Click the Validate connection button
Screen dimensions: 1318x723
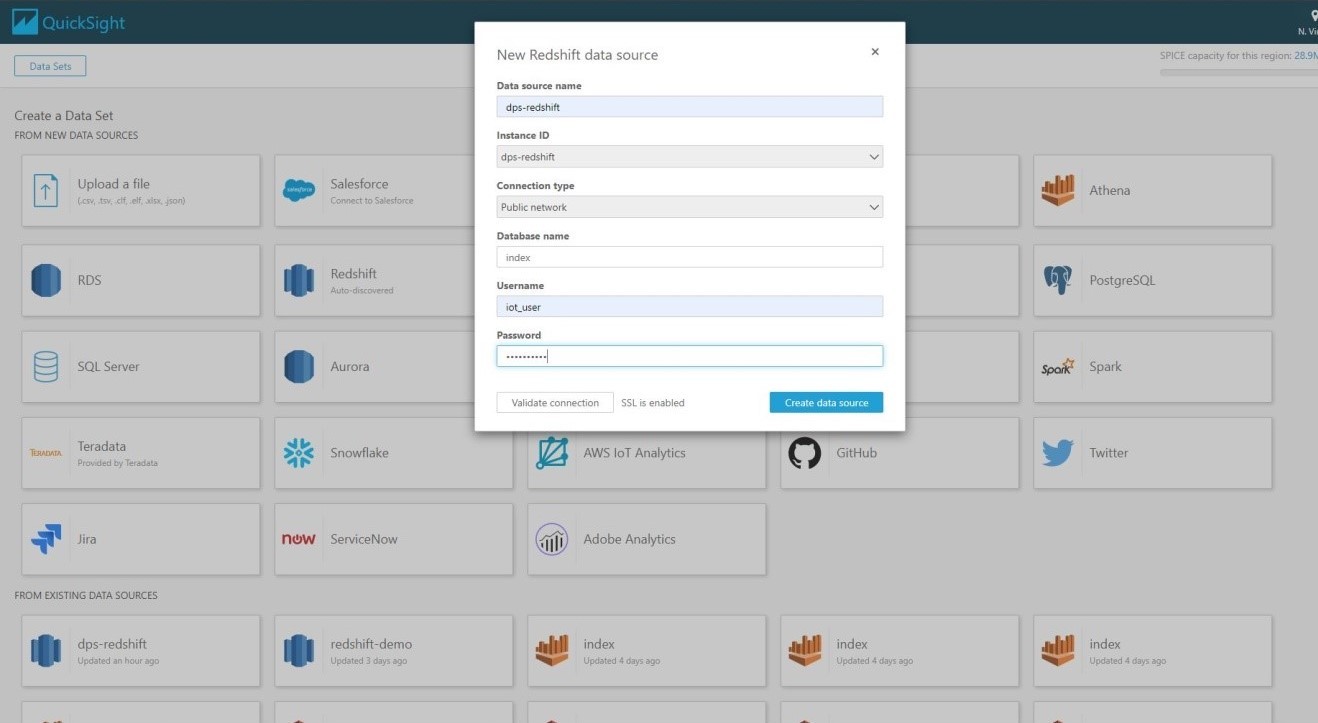(x=555, y=402)
